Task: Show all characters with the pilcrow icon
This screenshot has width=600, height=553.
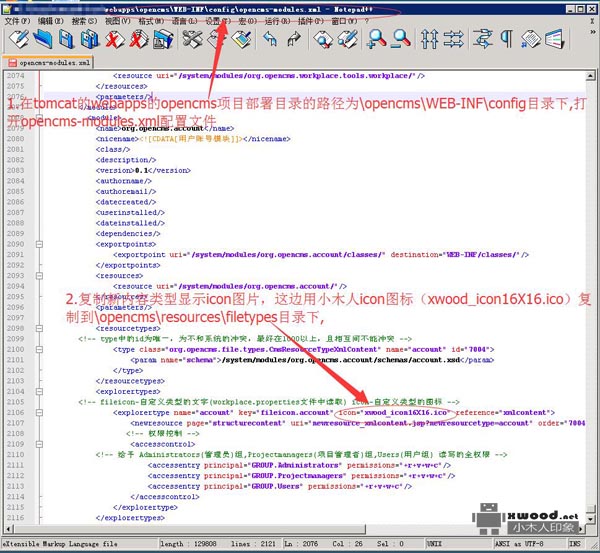Action: click(506, 39)
